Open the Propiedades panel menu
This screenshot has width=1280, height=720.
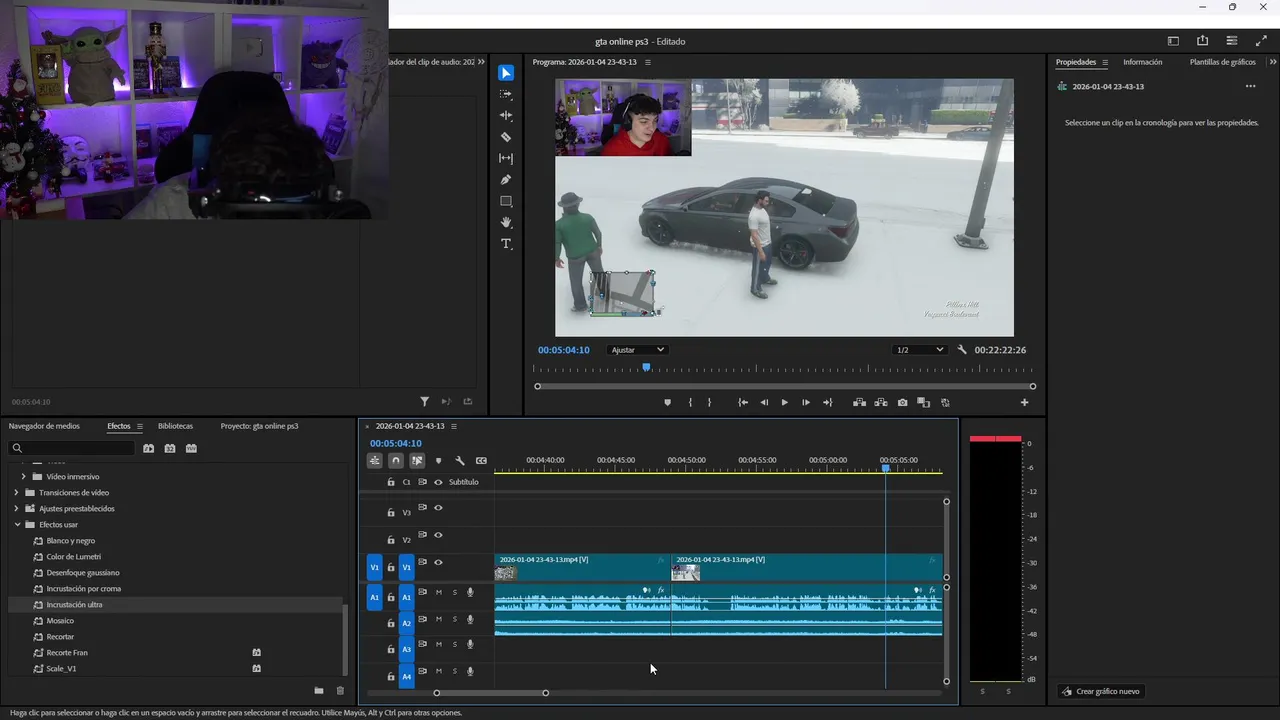(x=1105, y=62)
